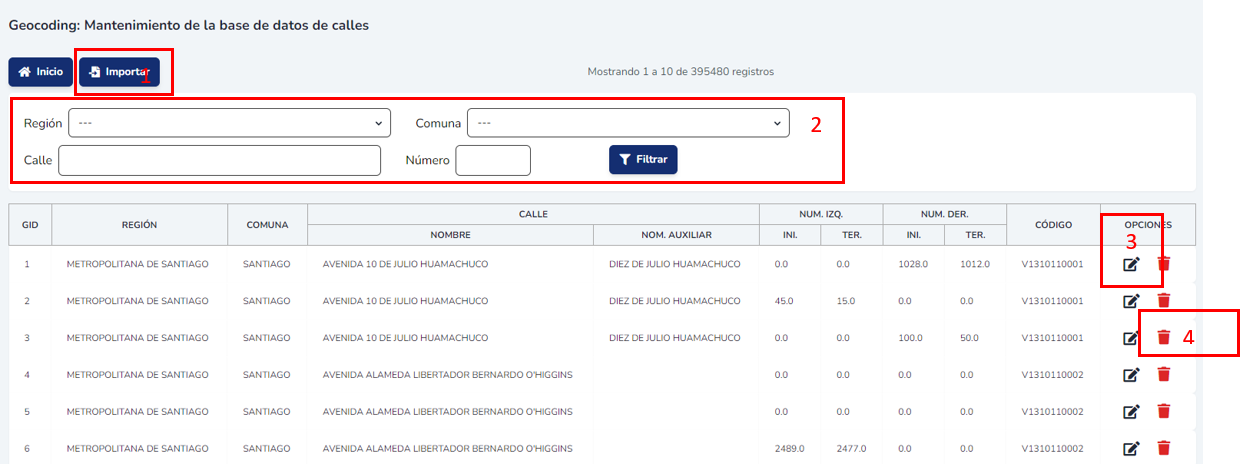Delete row GID 5 using trash icon
This screenshot has width=1246, height=471.
pos(1163,411)
